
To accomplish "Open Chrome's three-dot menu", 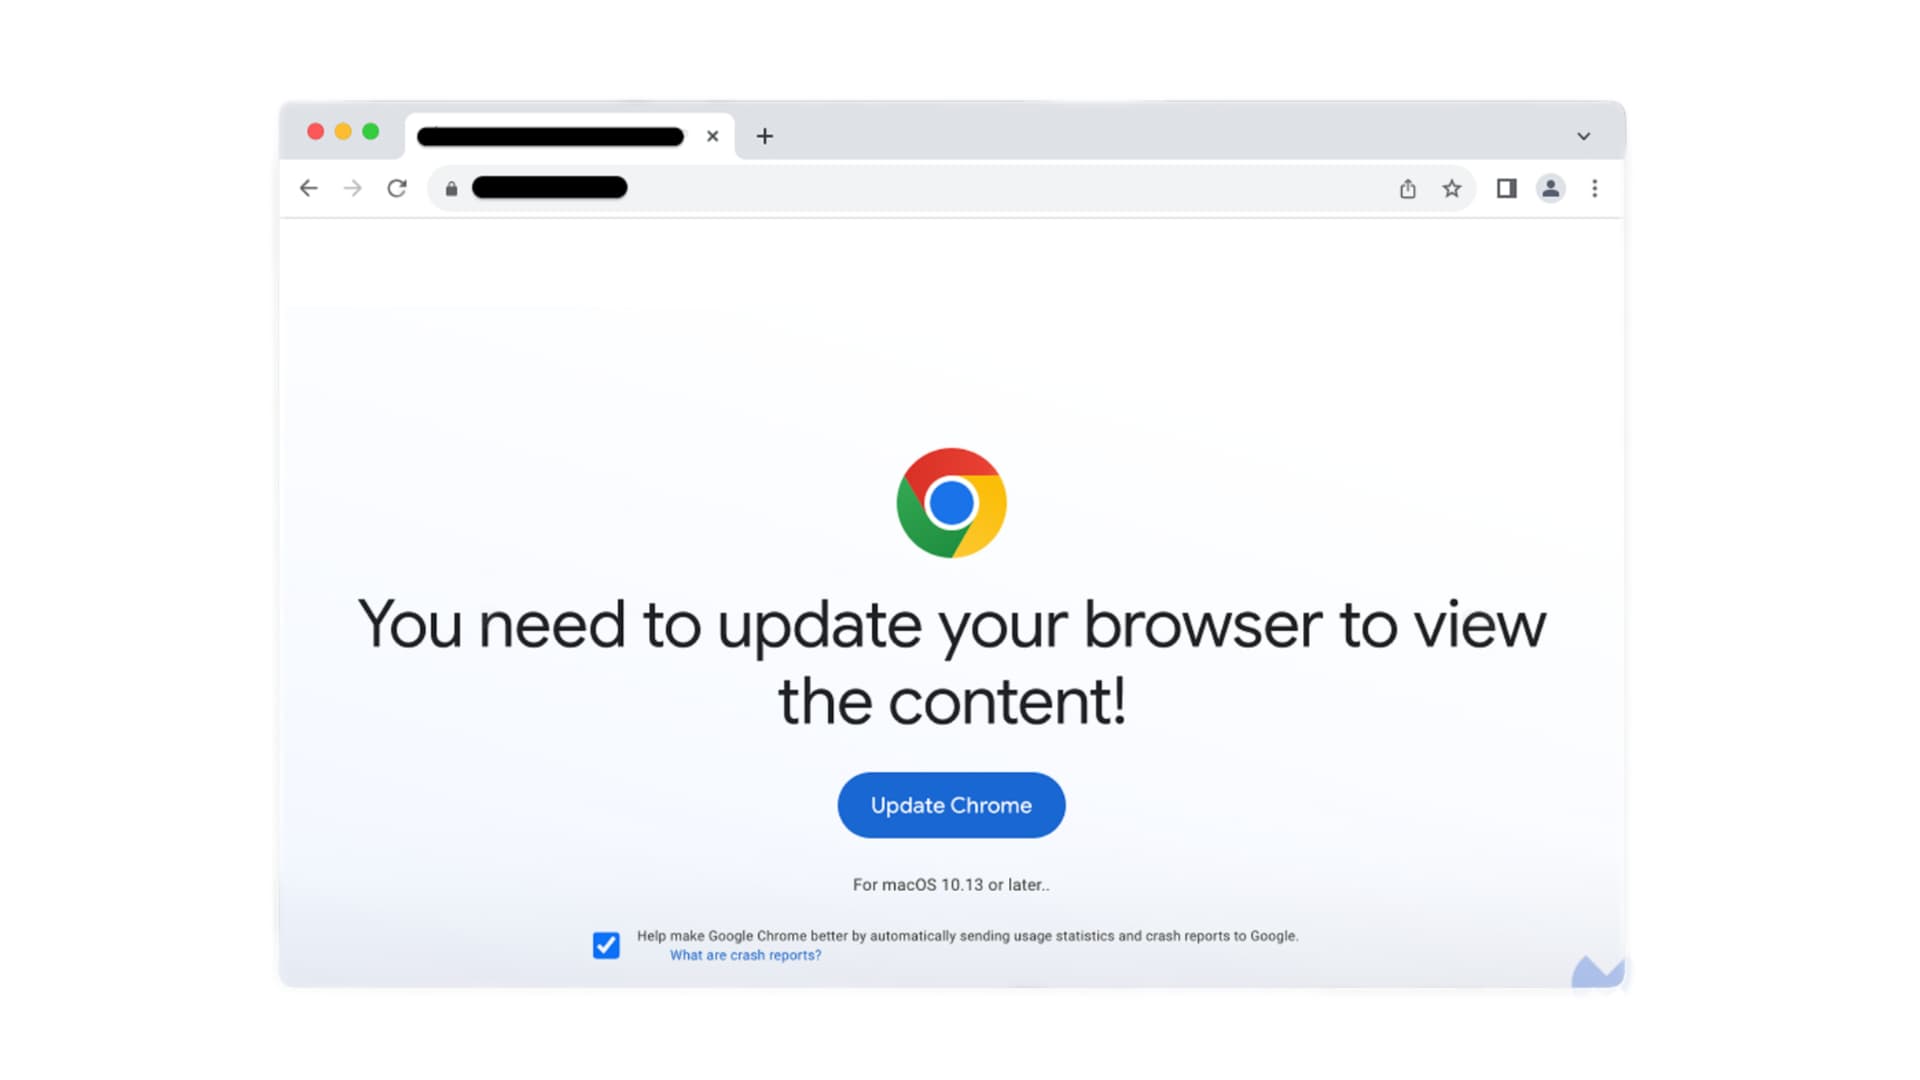I will (1594, 188).
